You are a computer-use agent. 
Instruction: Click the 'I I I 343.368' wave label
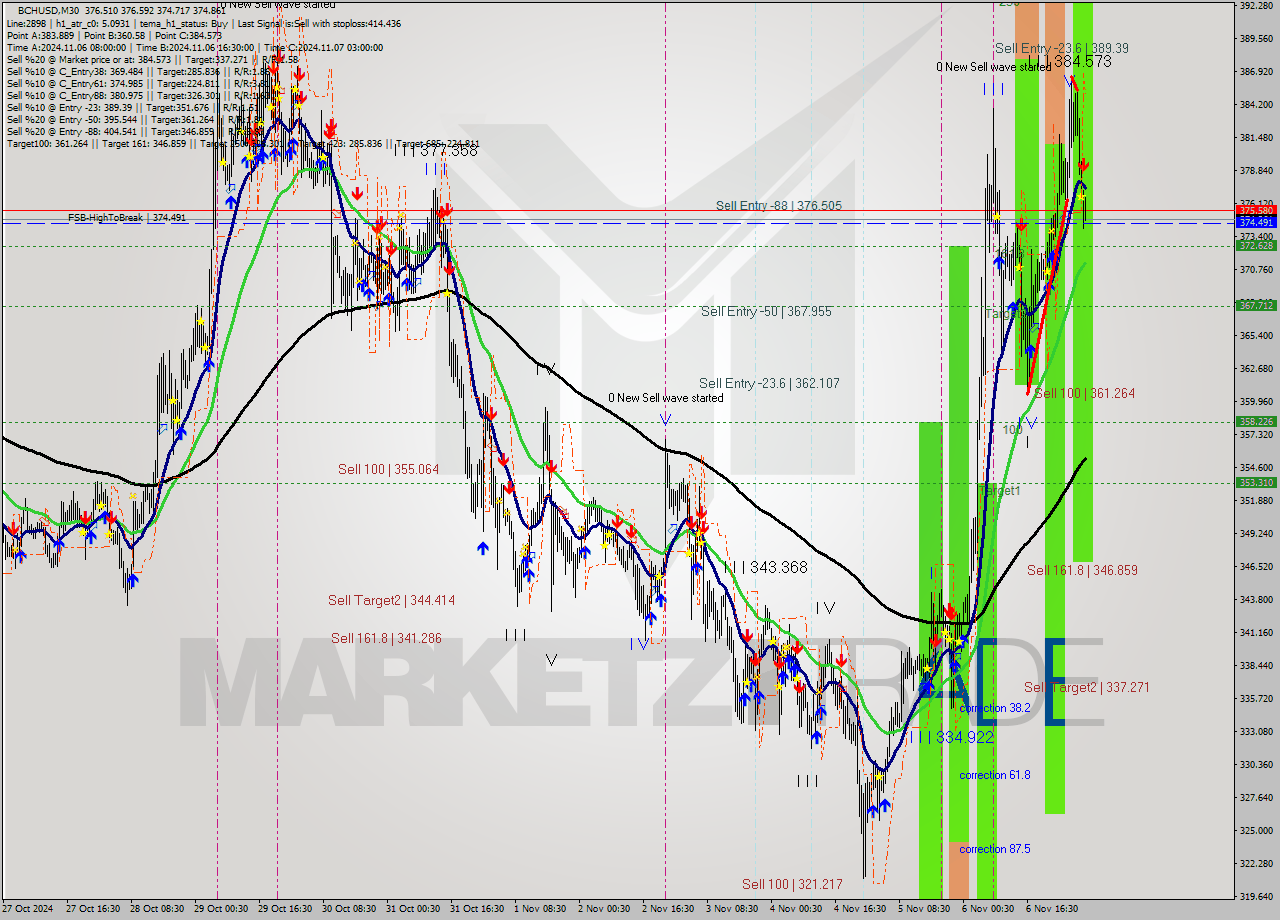click(765, 567)
